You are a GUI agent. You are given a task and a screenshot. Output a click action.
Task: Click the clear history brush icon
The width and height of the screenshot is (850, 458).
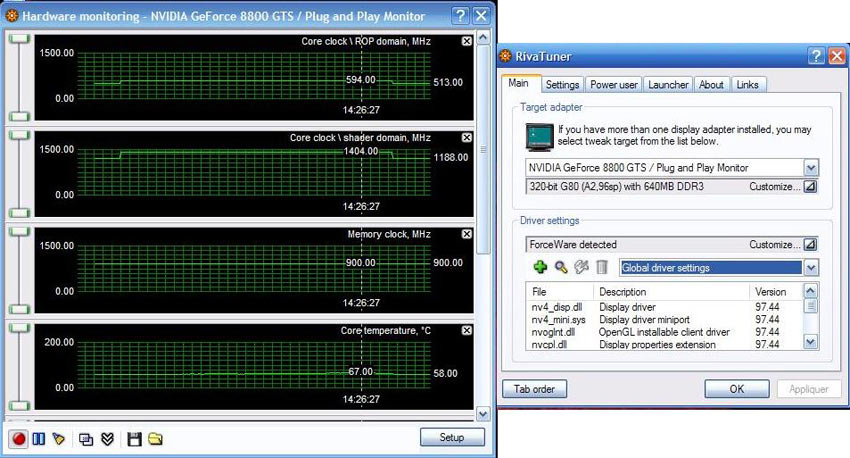pos(59,438)
